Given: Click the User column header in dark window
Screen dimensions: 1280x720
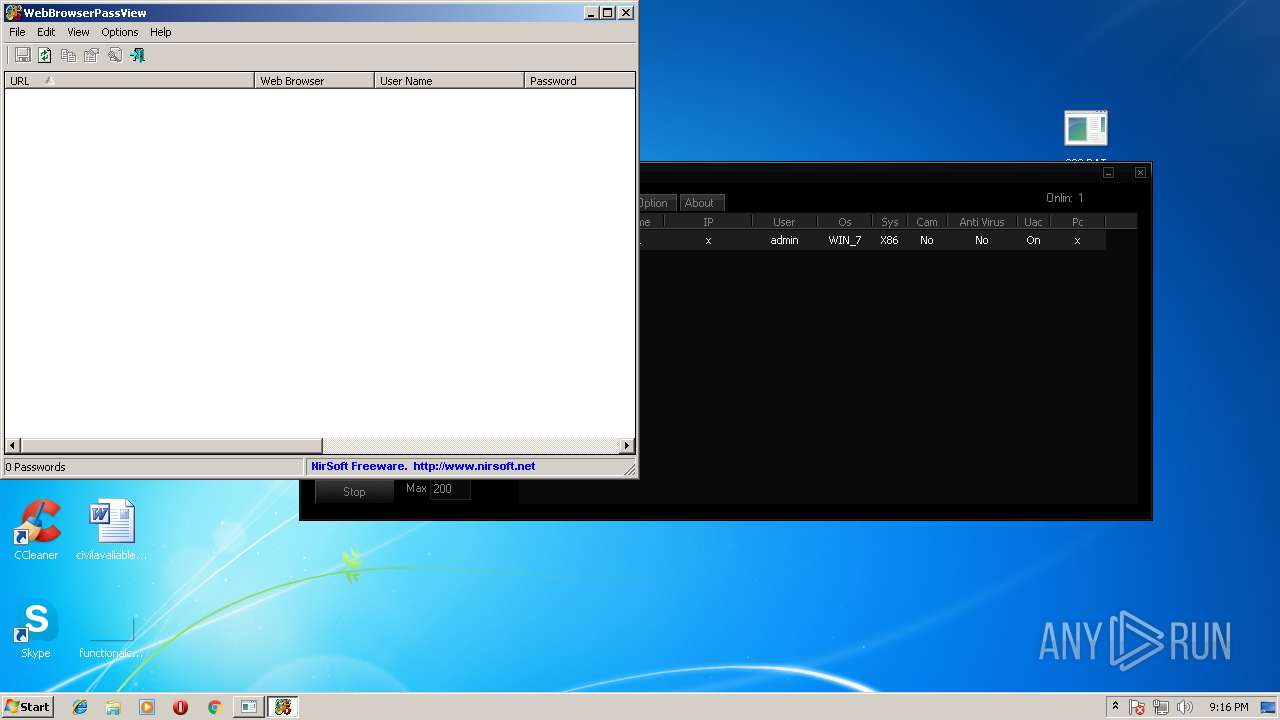Looking at the screenshot, I should point(784,222).
